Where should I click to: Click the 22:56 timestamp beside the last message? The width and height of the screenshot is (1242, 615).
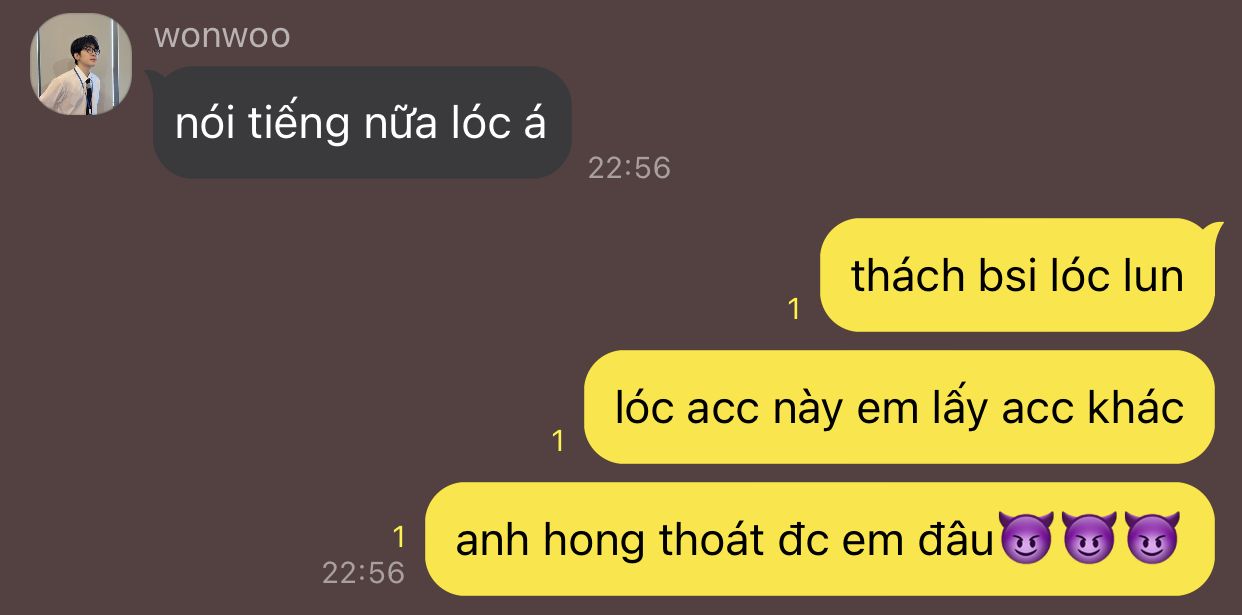click(x=363, y=573)
